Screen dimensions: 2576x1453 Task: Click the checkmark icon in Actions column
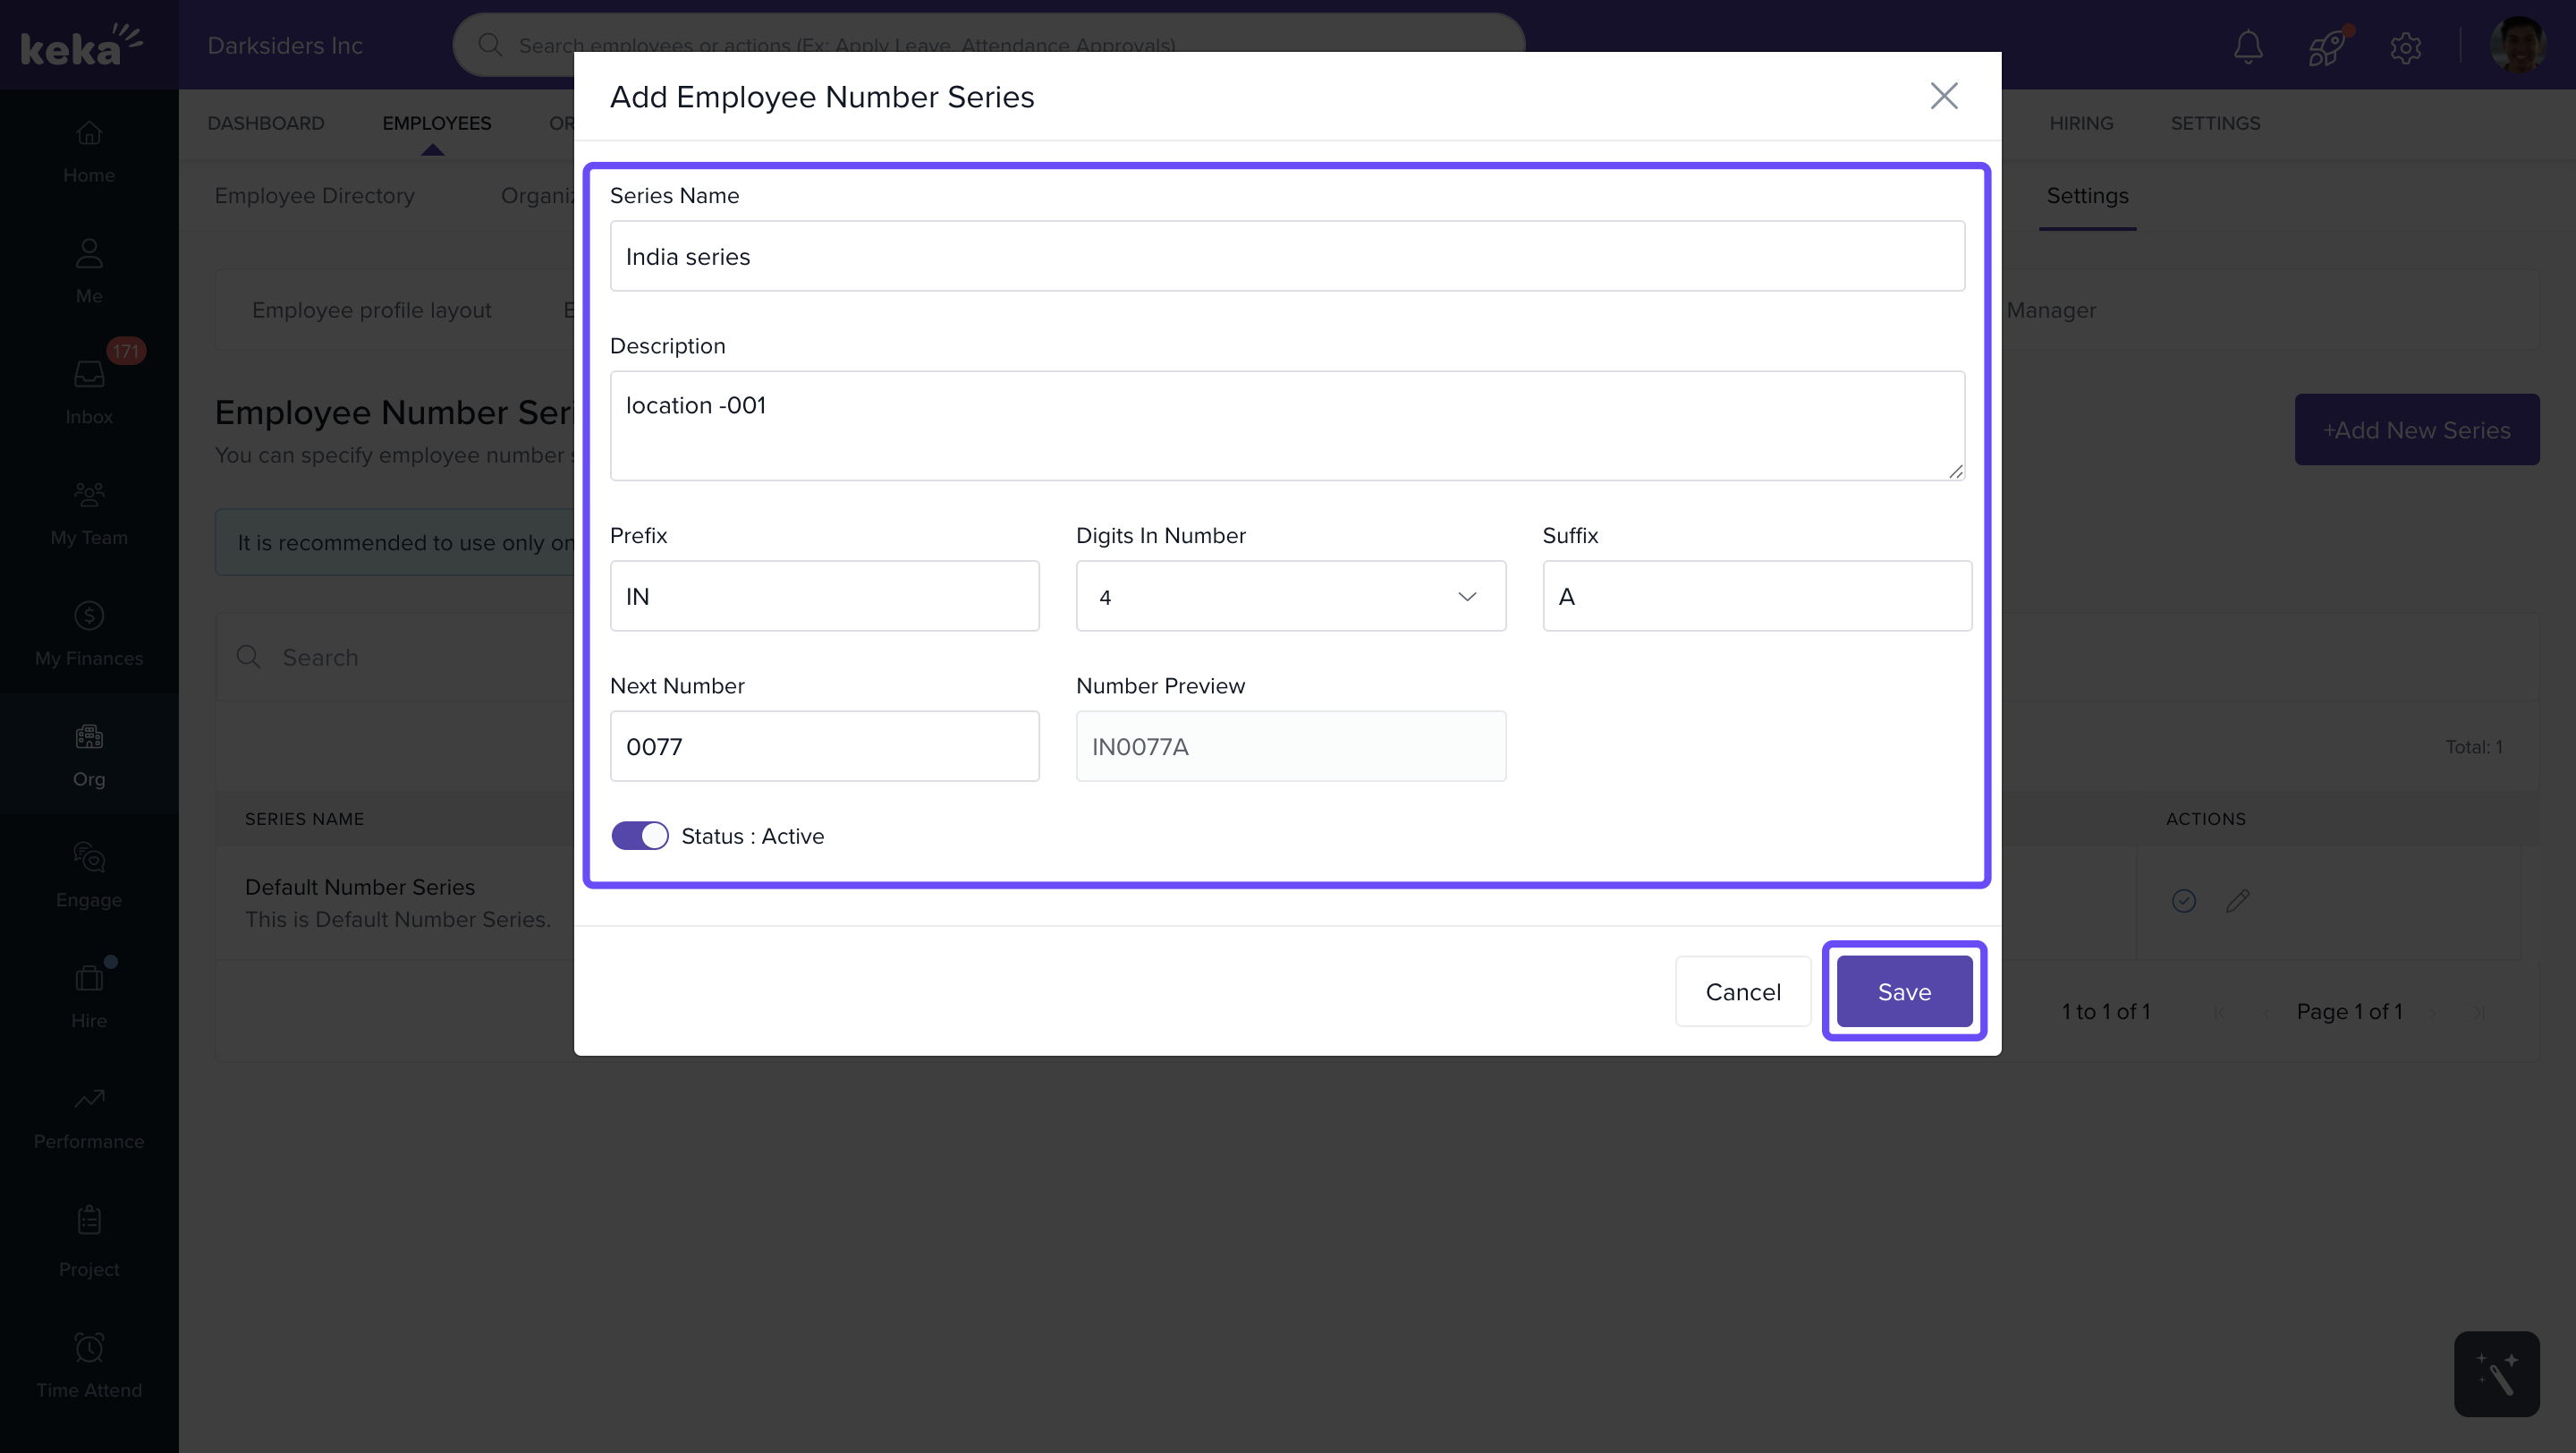(x=2184, y=900)
